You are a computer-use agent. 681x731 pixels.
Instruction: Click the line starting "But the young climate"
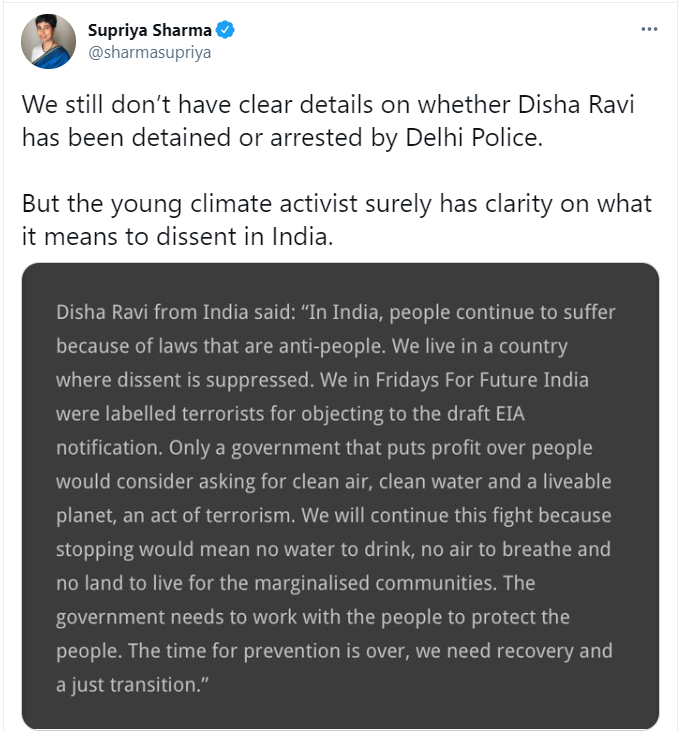point(336,204)
